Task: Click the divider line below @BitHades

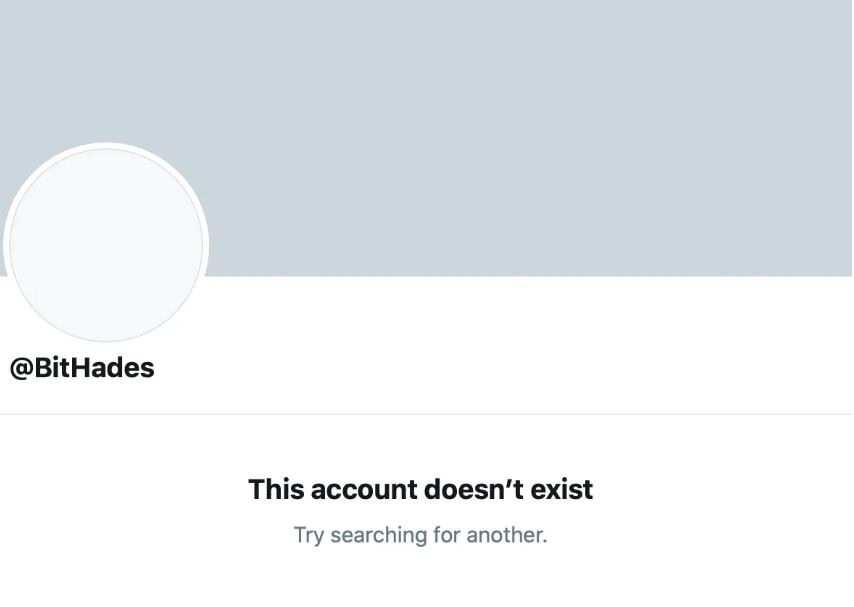Action: pos(426,414)
